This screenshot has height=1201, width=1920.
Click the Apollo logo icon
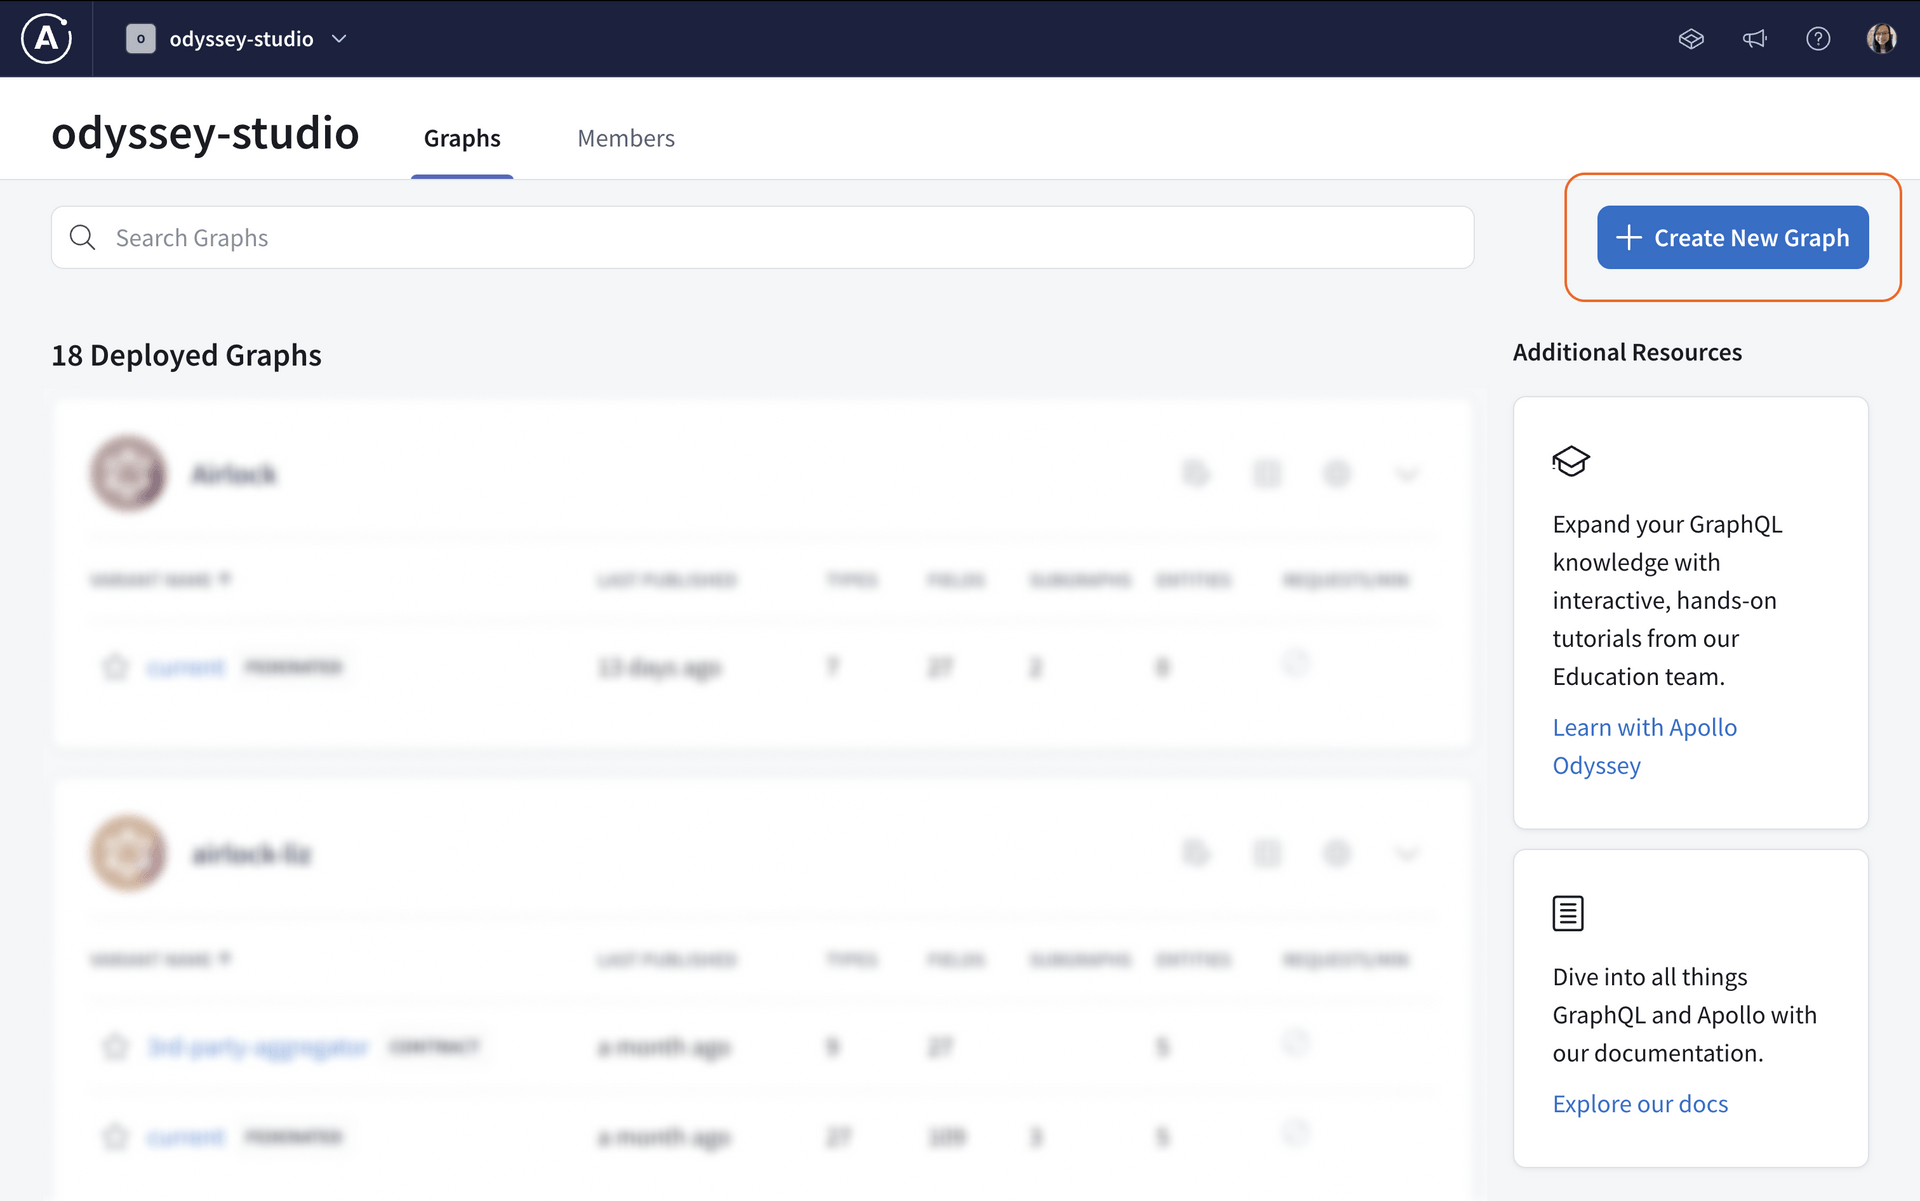(x=46, y=39)
